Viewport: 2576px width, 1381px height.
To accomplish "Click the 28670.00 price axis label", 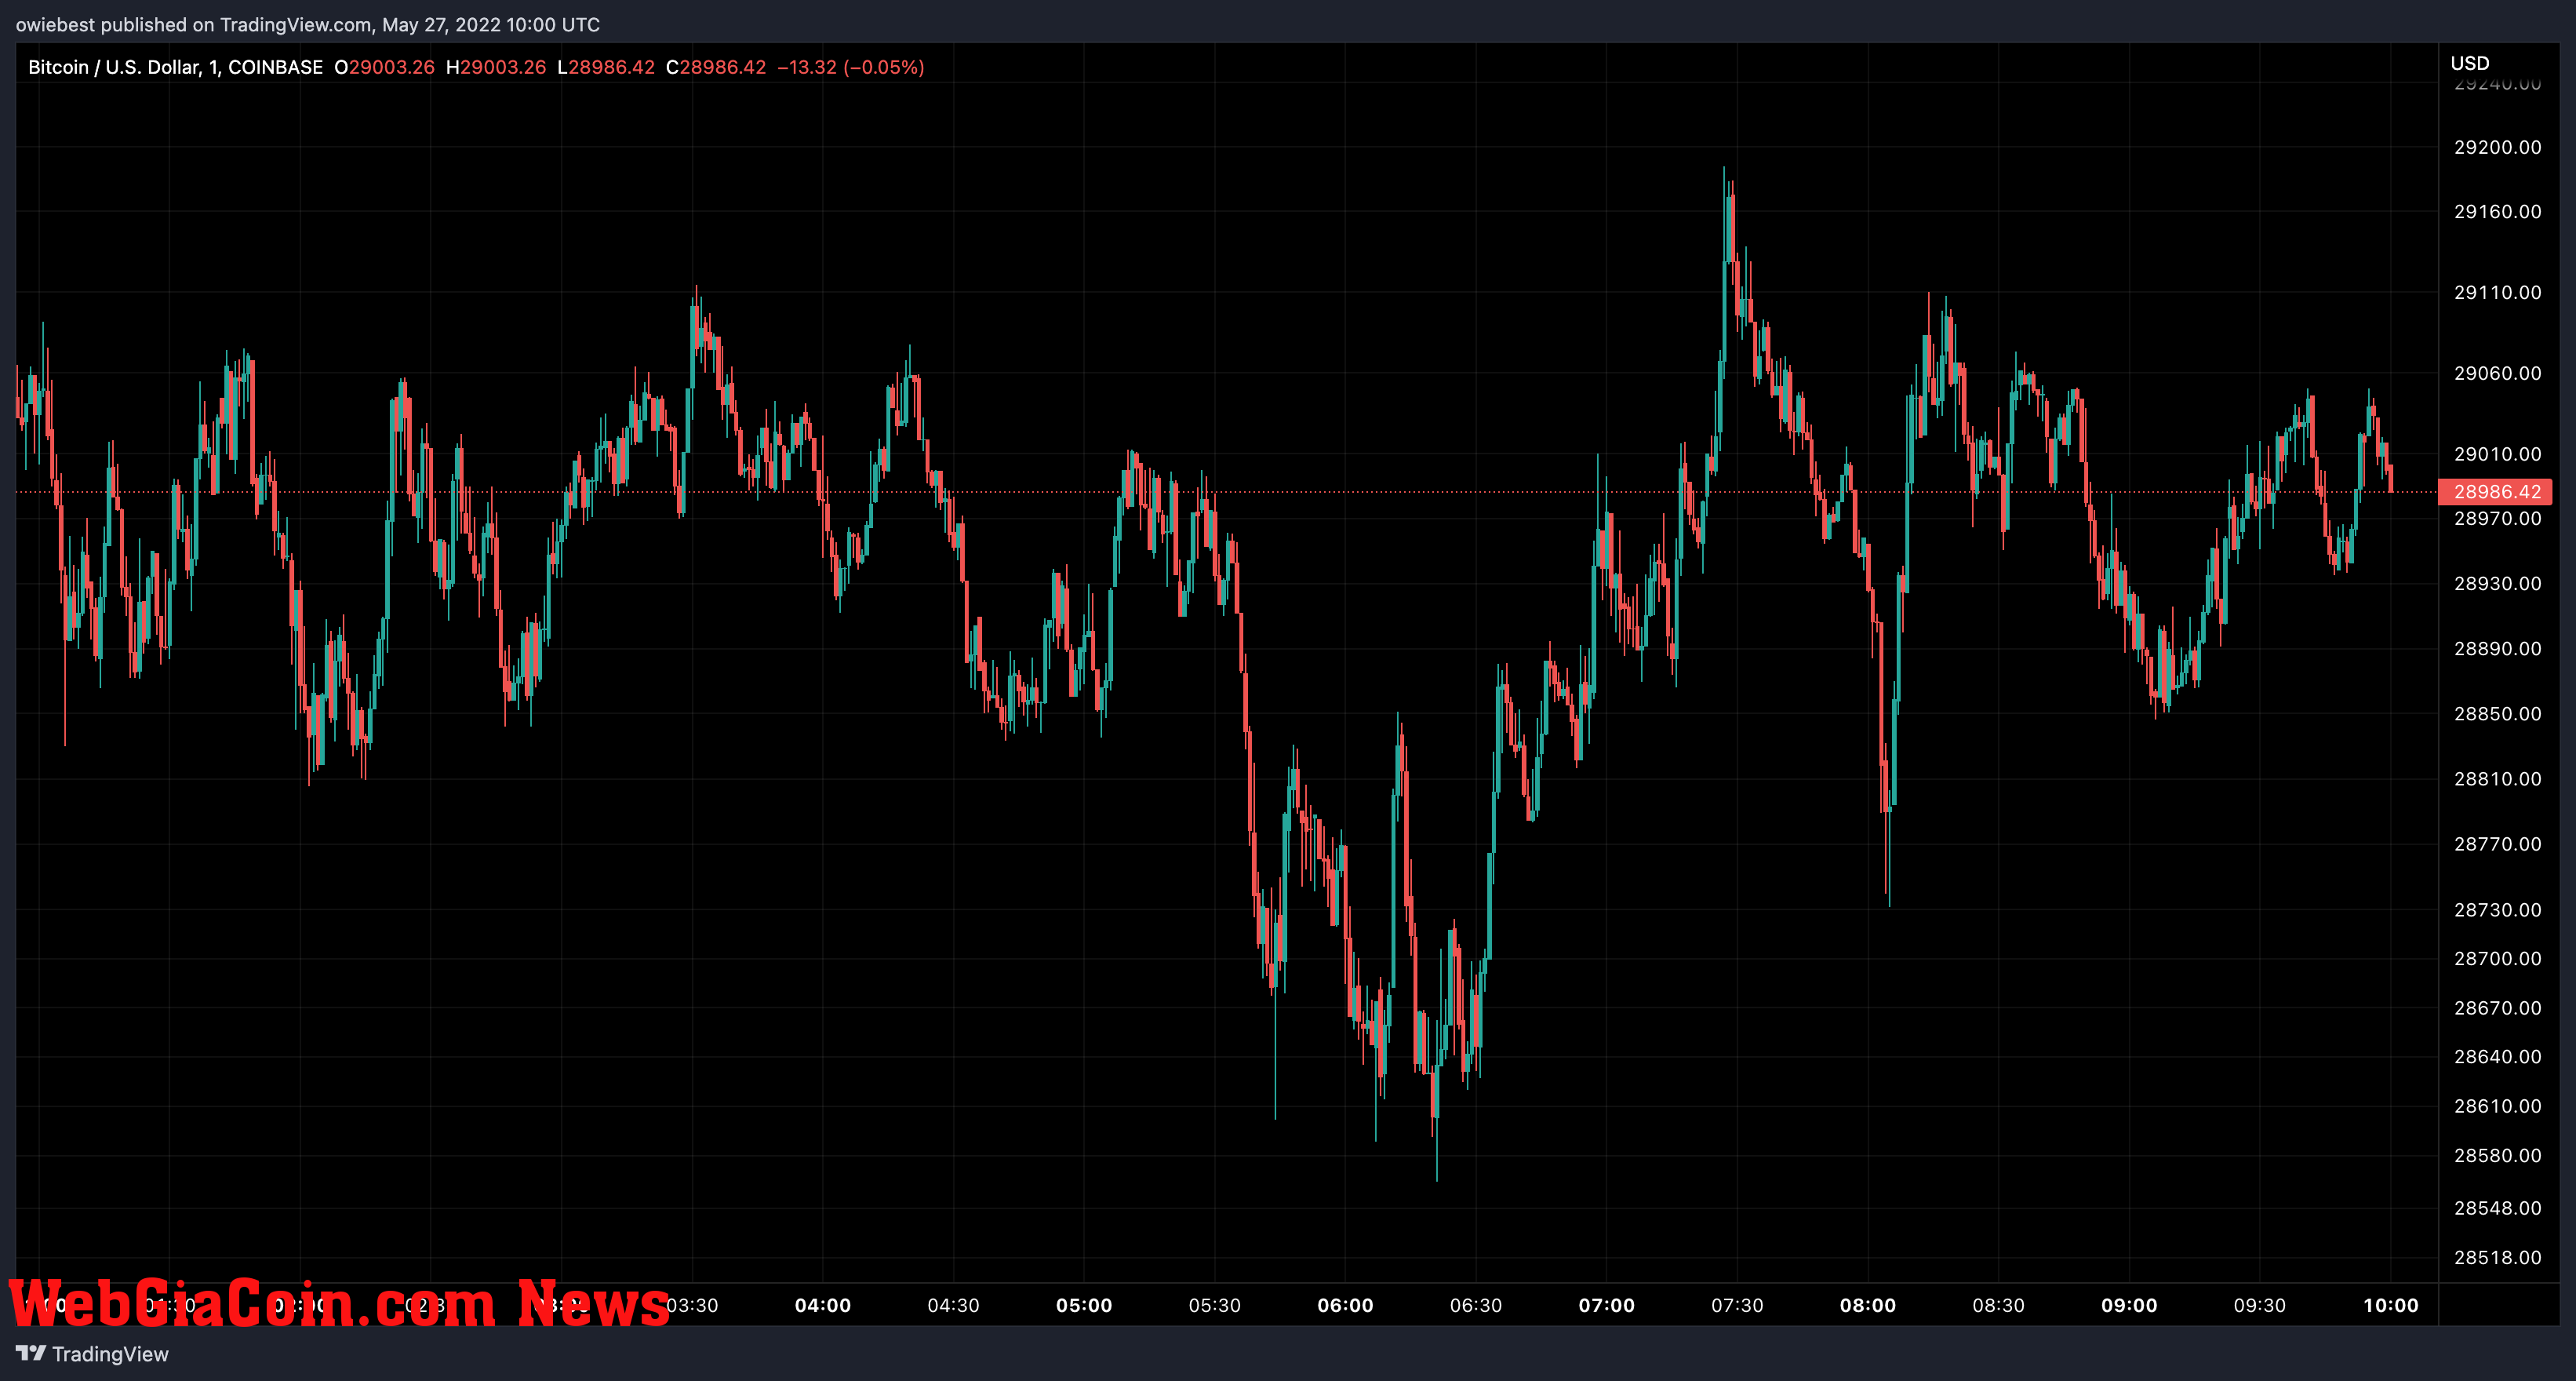I will click(x=2497, y=1007).
